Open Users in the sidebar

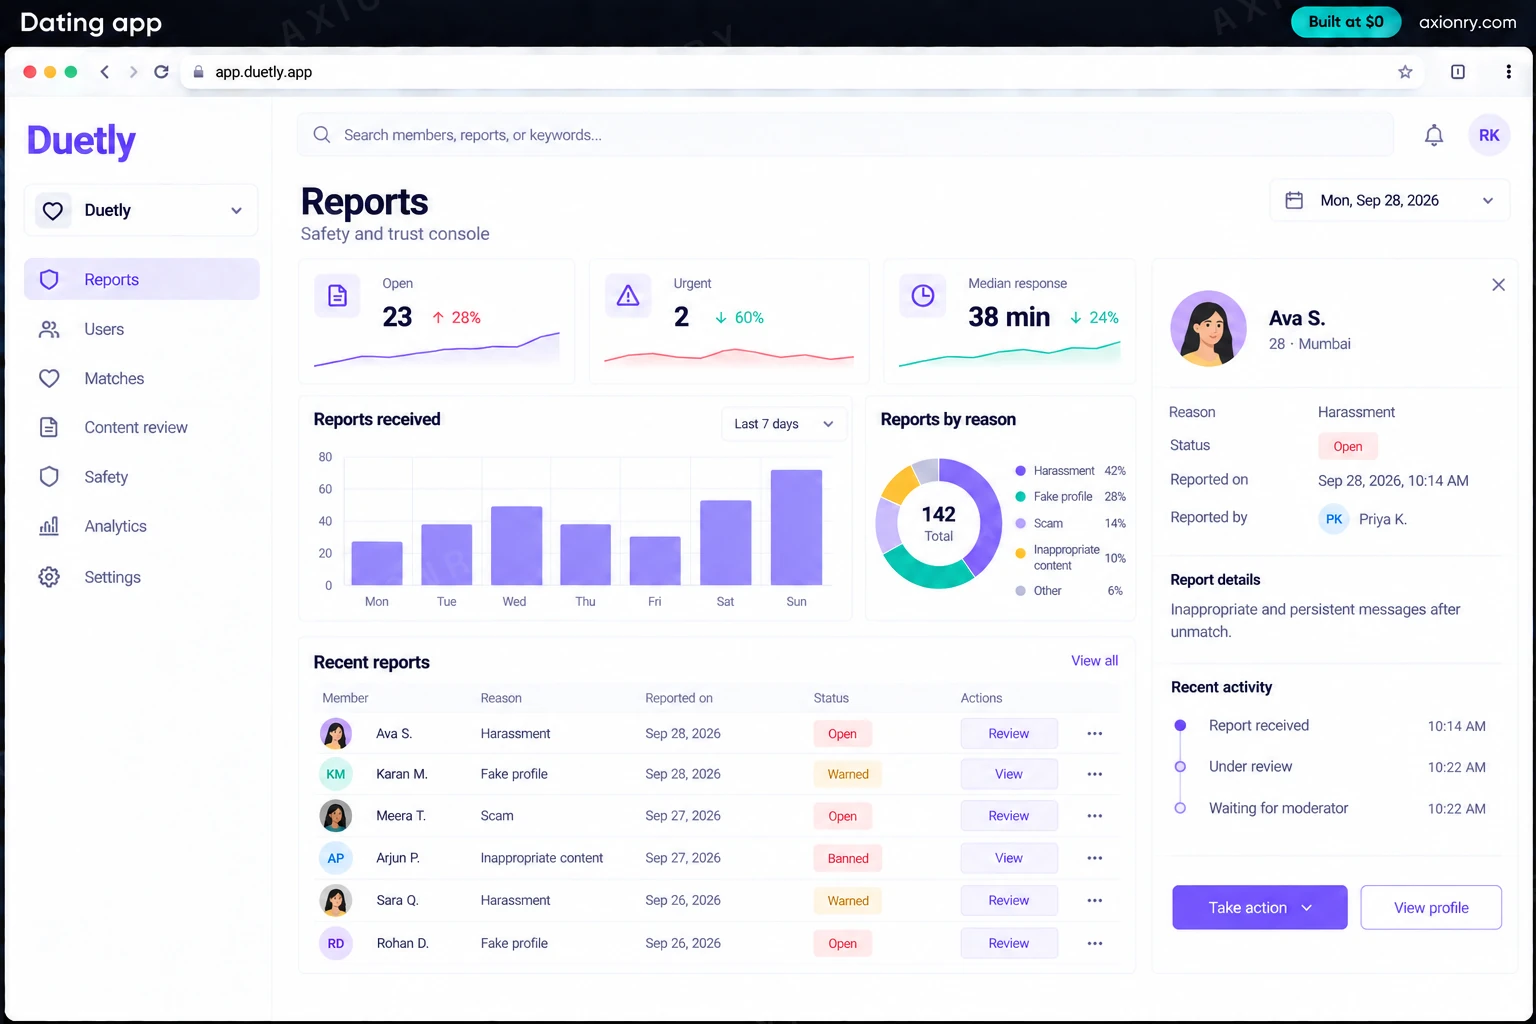coord(142,329)
